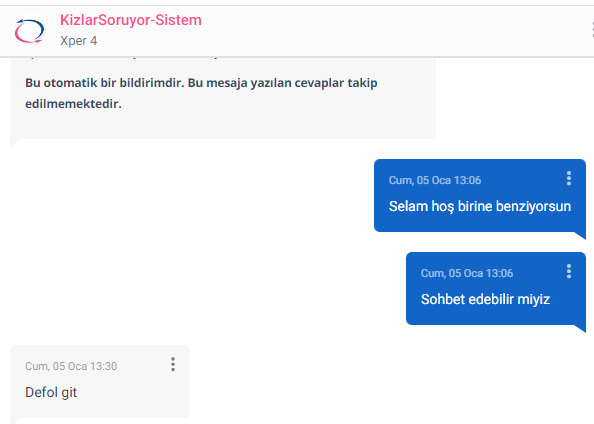Select the 'Cum, 05 Oca 13:30' timestamp
The image size is (594, 424).
tap(71, 366)
